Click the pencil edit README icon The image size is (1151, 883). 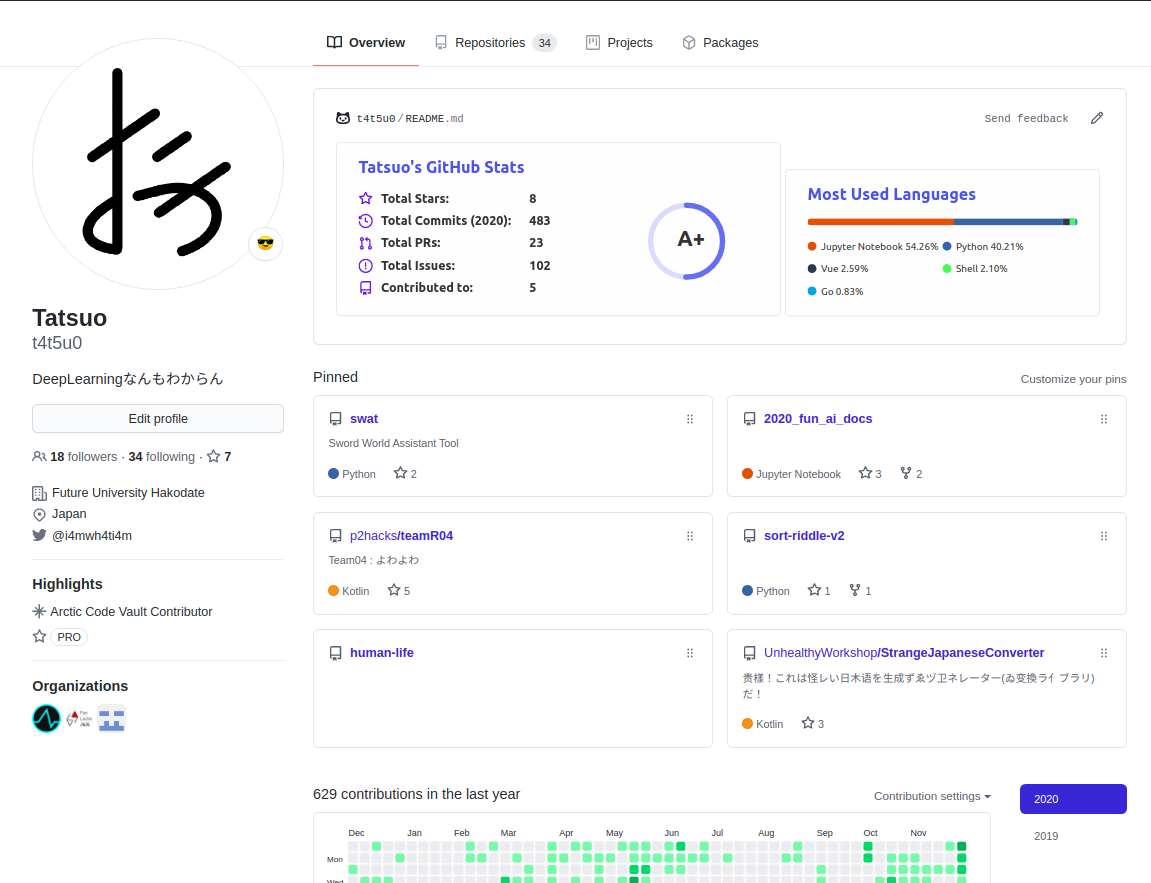pos(1097,118)
